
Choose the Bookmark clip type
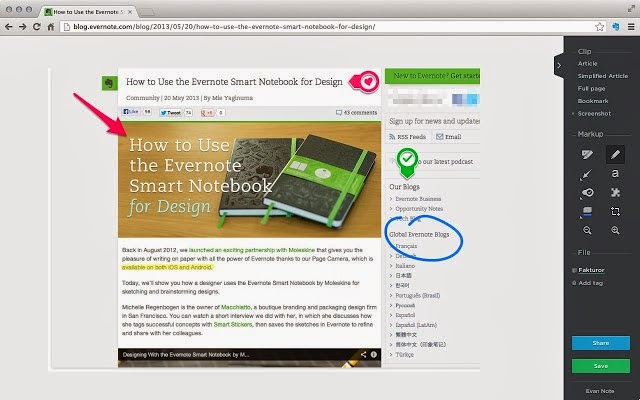(x=593, y=101)
